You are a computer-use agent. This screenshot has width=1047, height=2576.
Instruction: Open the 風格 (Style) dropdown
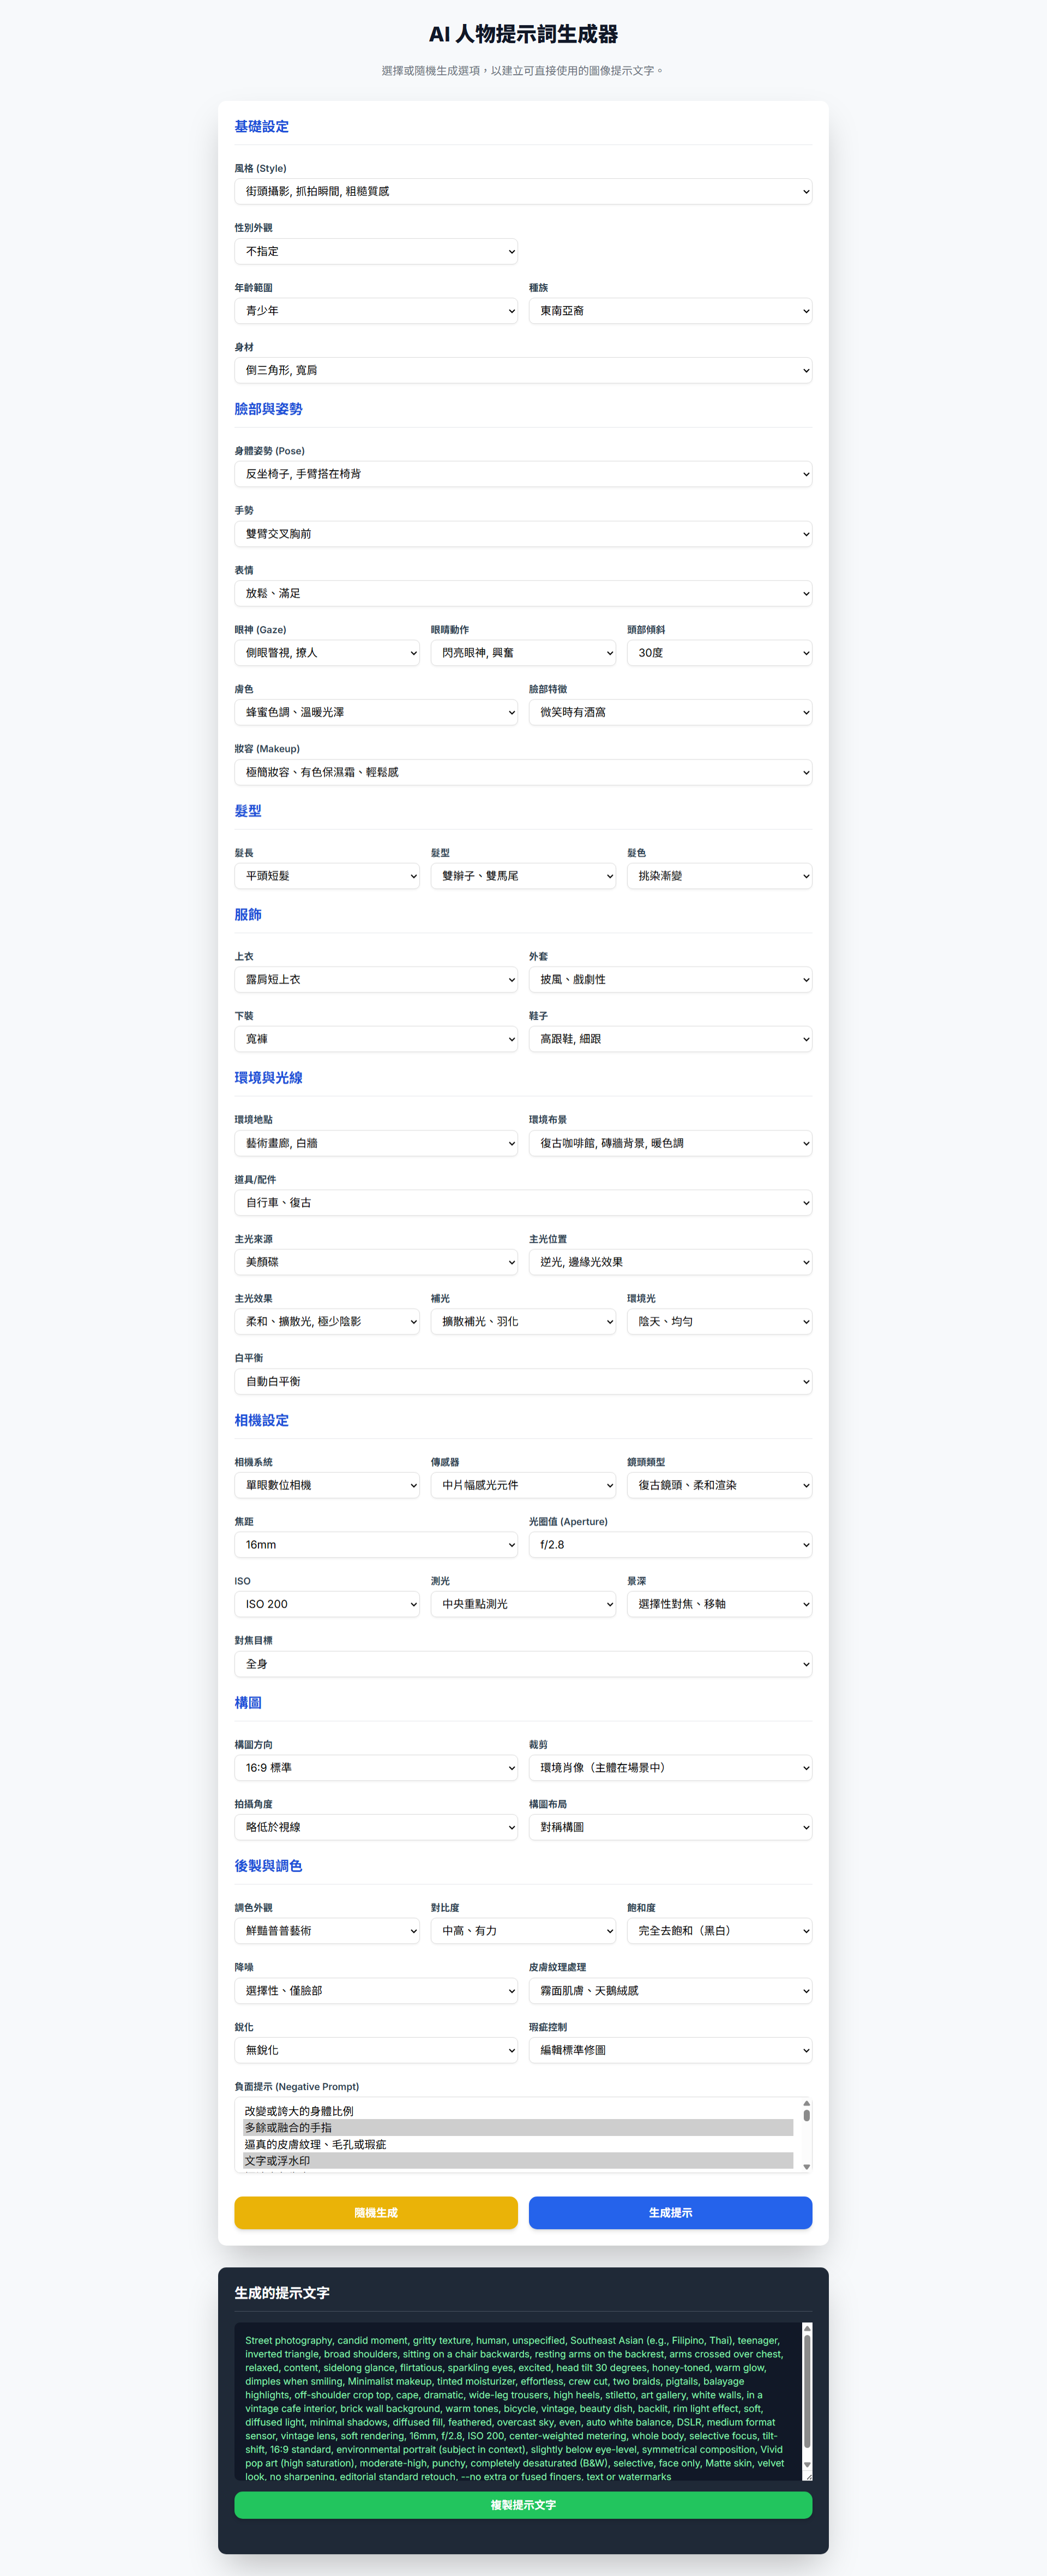click(522, 191)
